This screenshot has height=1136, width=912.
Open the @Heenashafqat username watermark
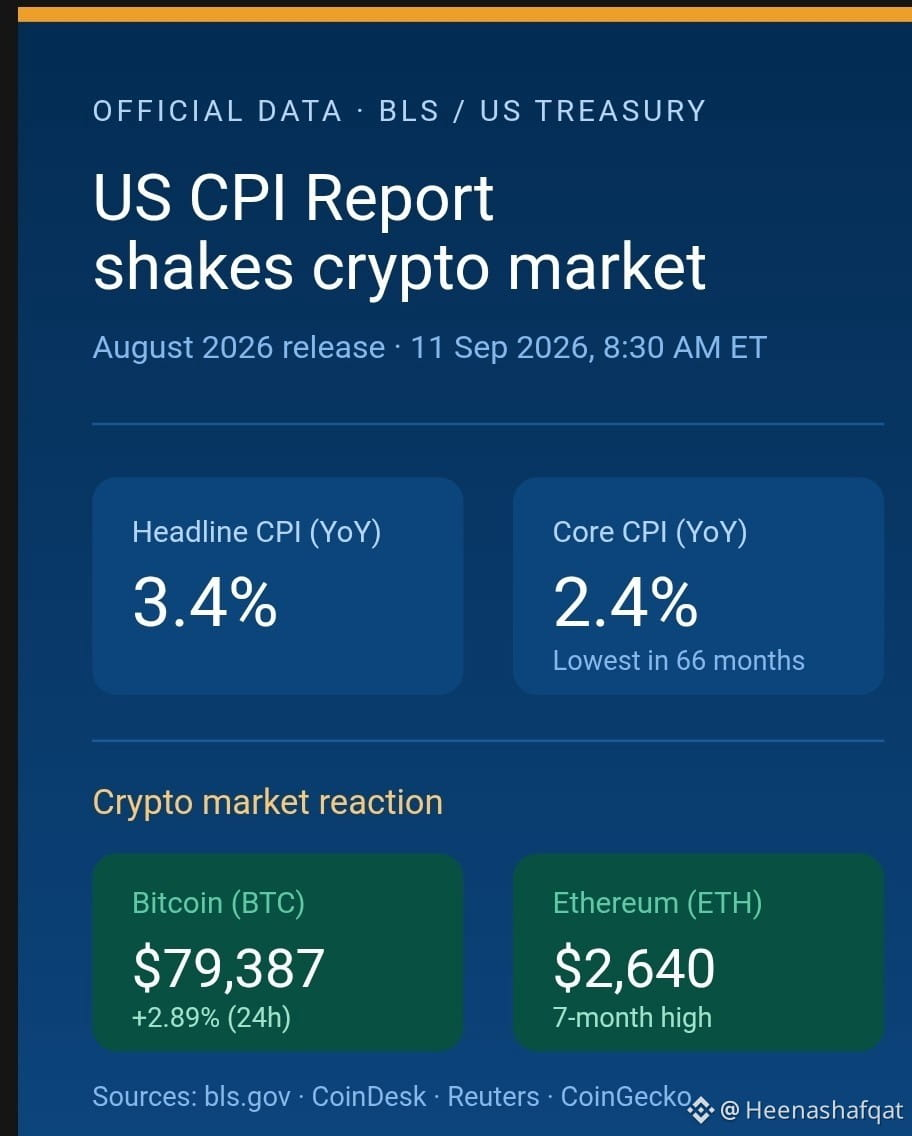811,1110
